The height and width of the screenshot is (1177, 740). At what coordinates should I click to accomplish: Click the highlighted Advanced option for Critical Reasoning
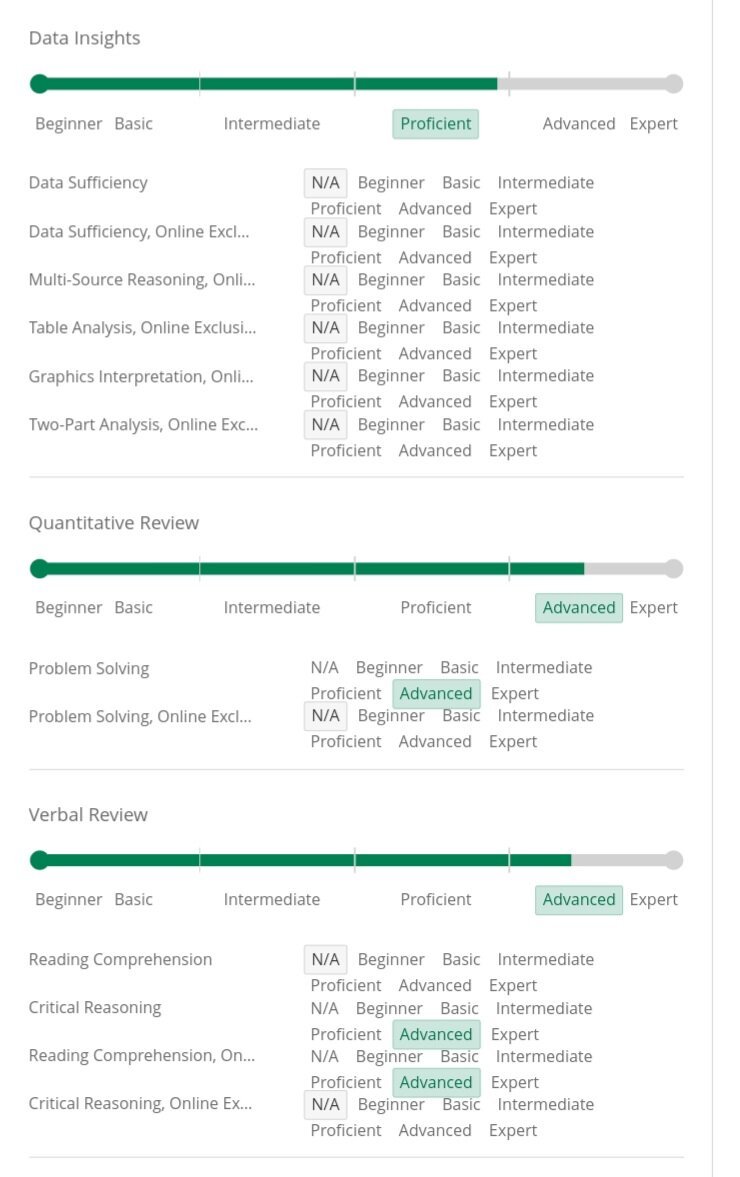435,1034
